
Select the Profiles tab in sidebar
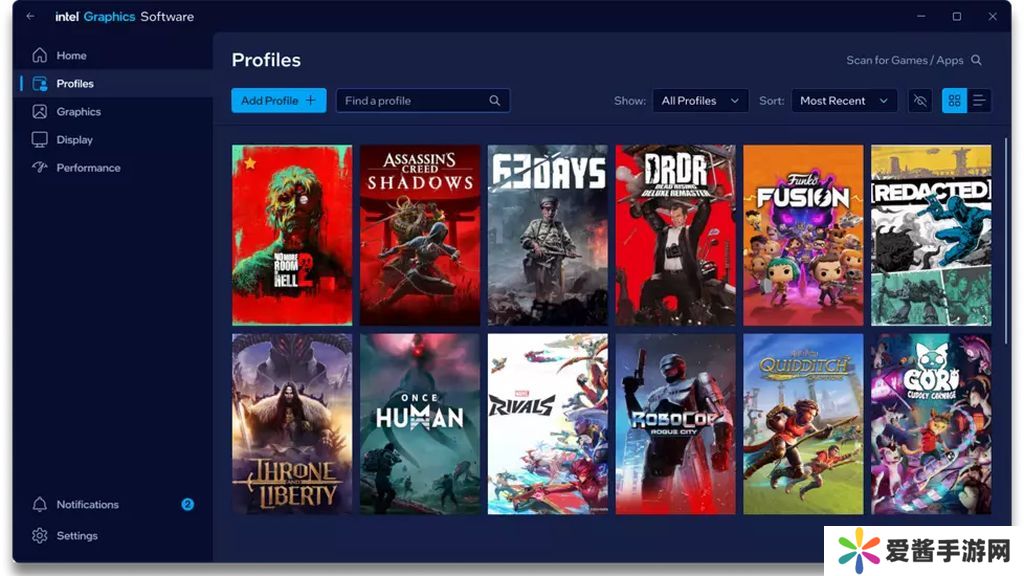[x=75, y=84]
